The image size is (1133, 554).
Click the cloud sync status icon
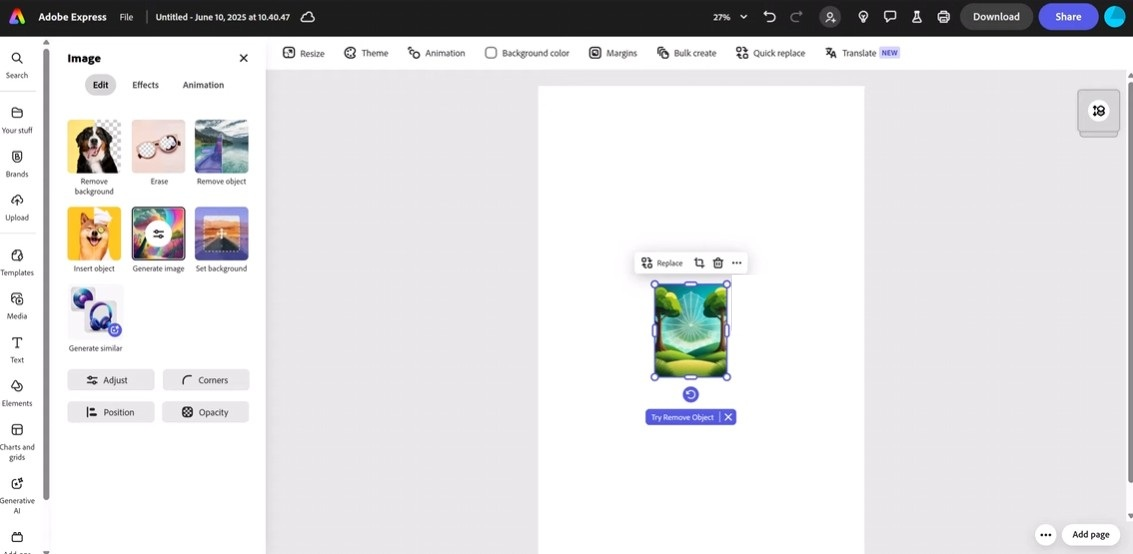pos(307,17)
